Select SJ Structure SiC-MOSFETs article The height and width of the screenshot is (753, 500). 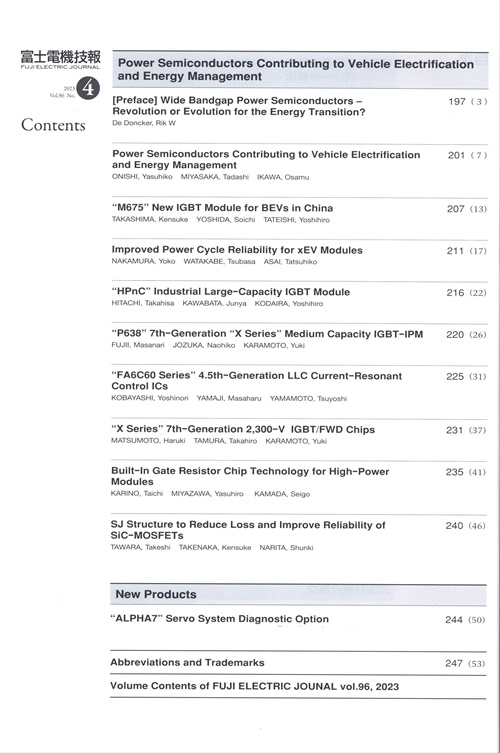coord(248,530)
